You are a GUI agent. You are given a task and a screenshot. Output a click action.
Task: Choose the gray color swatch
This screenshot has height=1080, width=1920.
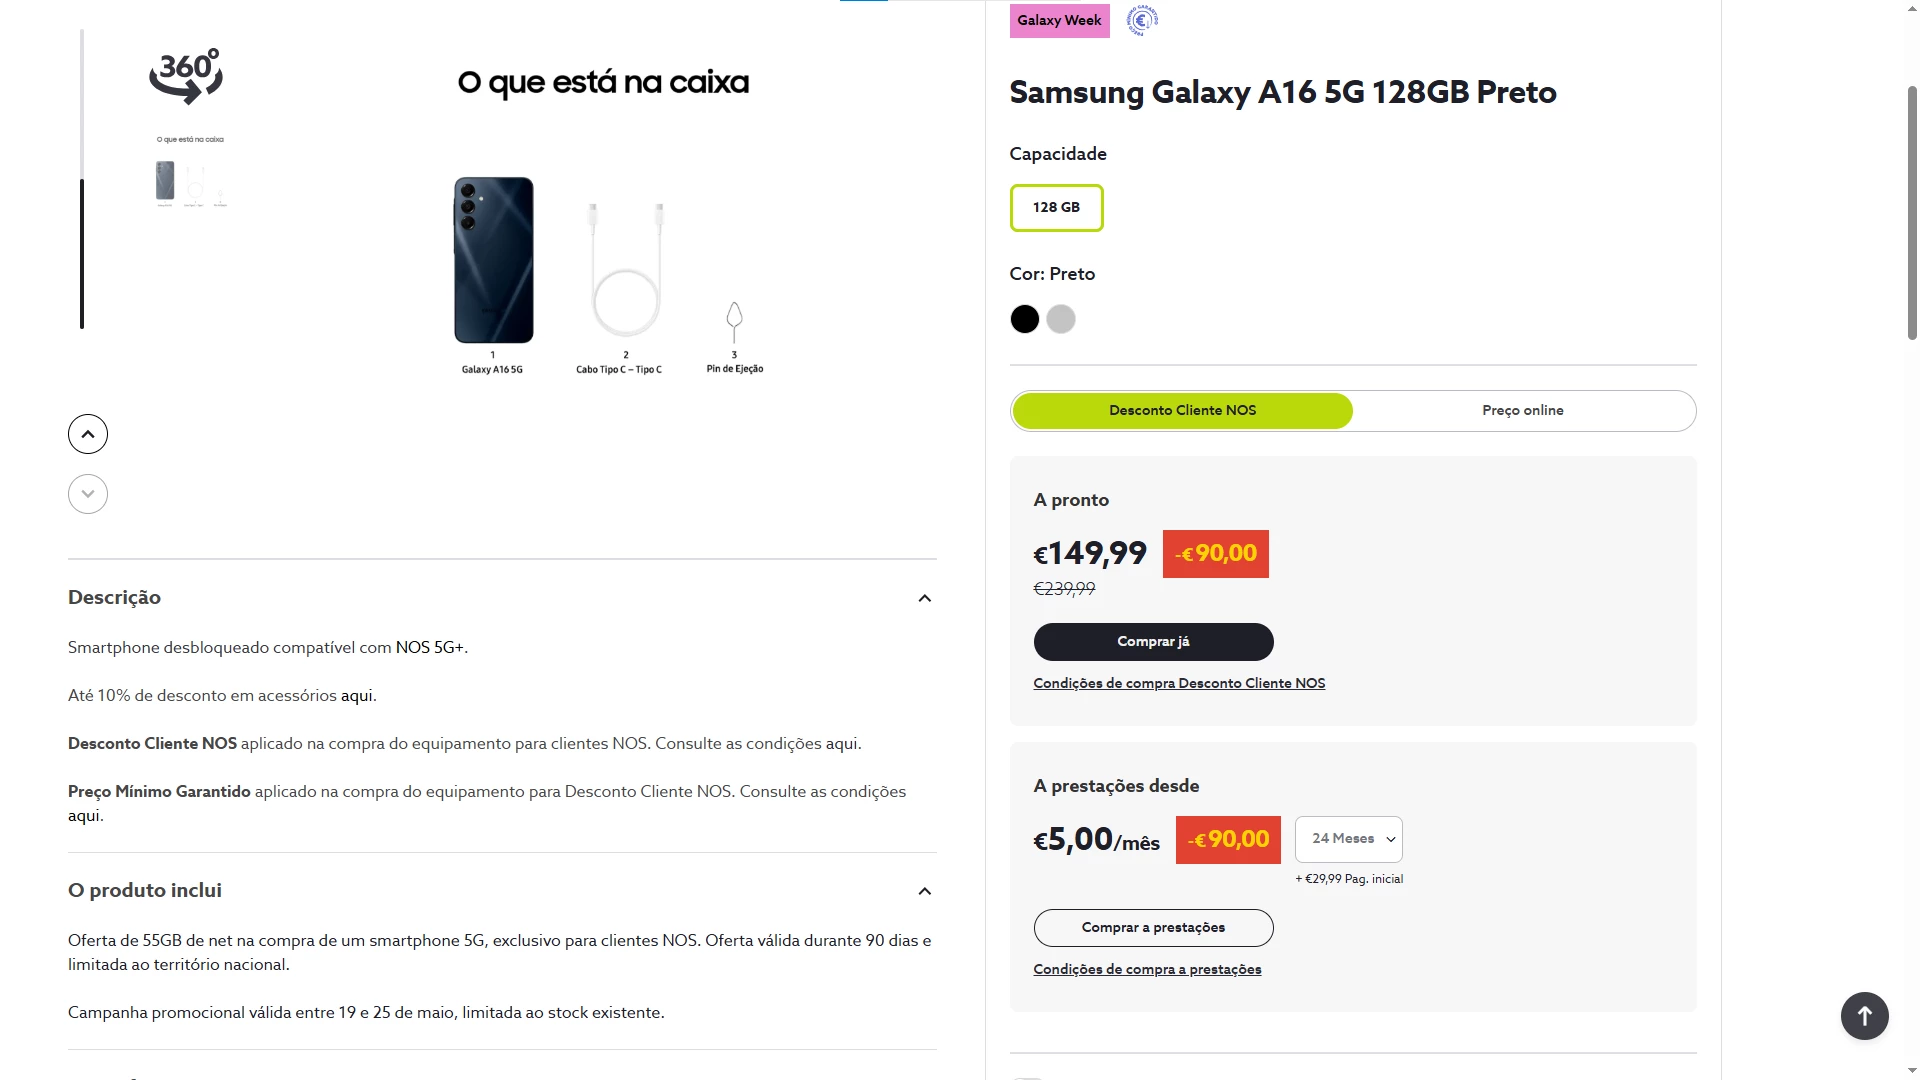pos(1060,319)
